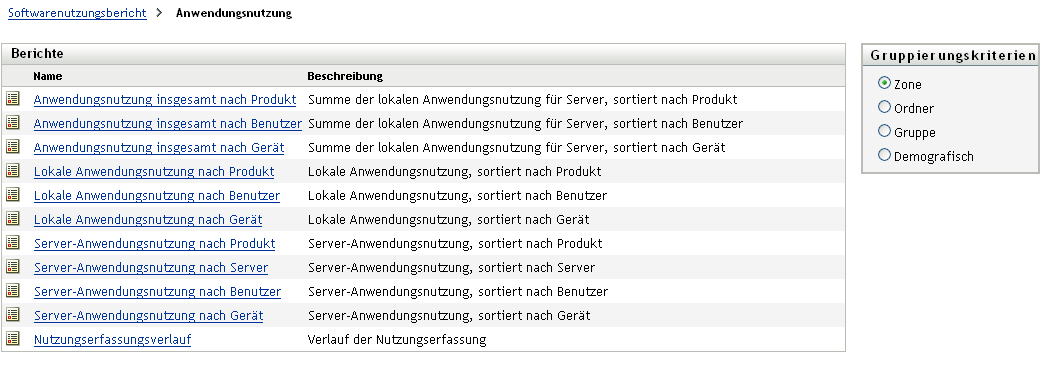Viewport: 1049px width, 381px height.
Task: Open Lokale Anwendungsnutzung nach Produkt report
Action: pyautogui.click(x=154, y=172)
